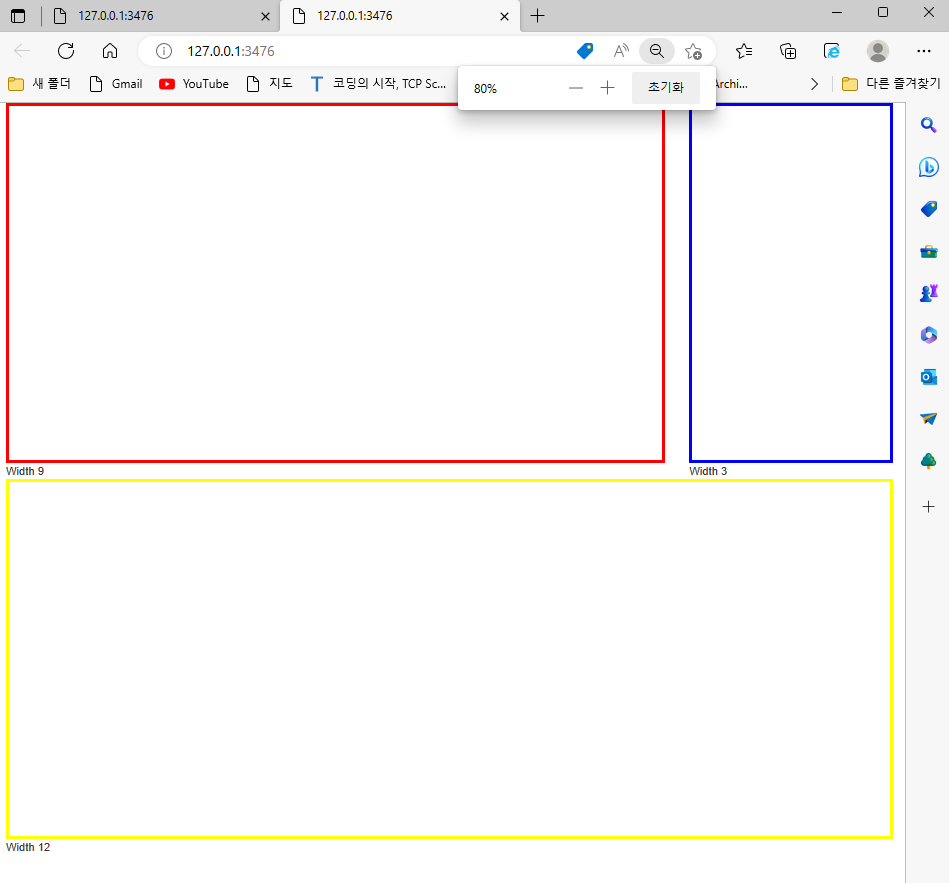Click inside the yellow-bordered box
Screen dimensions: 949x883
pyautogui.click(x=449, y=659)
